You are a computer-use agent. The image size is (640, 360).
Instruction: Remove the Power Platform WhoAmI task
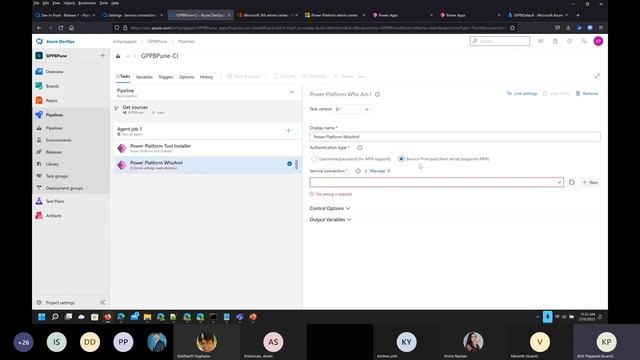(587, 93)
